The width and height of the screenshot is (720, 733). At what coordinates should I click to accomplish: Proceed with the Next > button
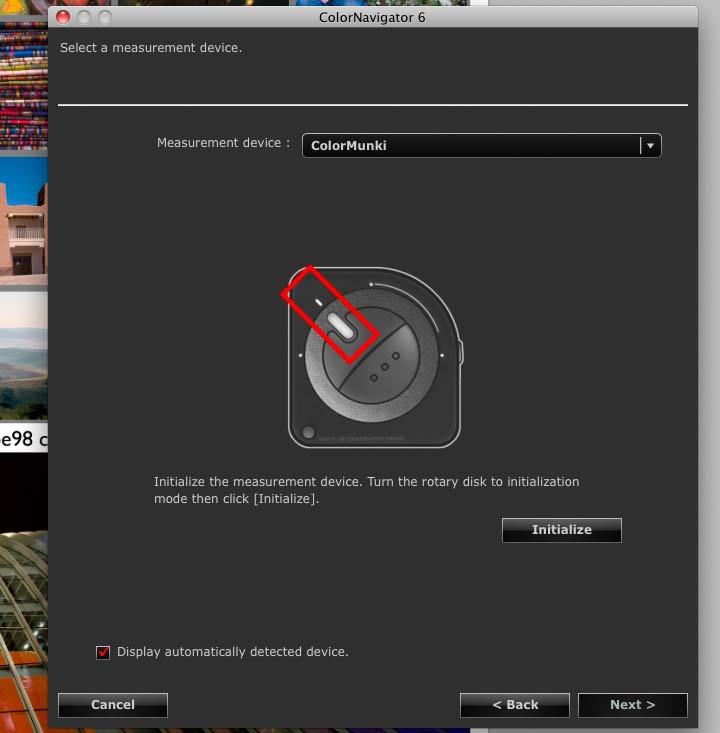point(633,704)
